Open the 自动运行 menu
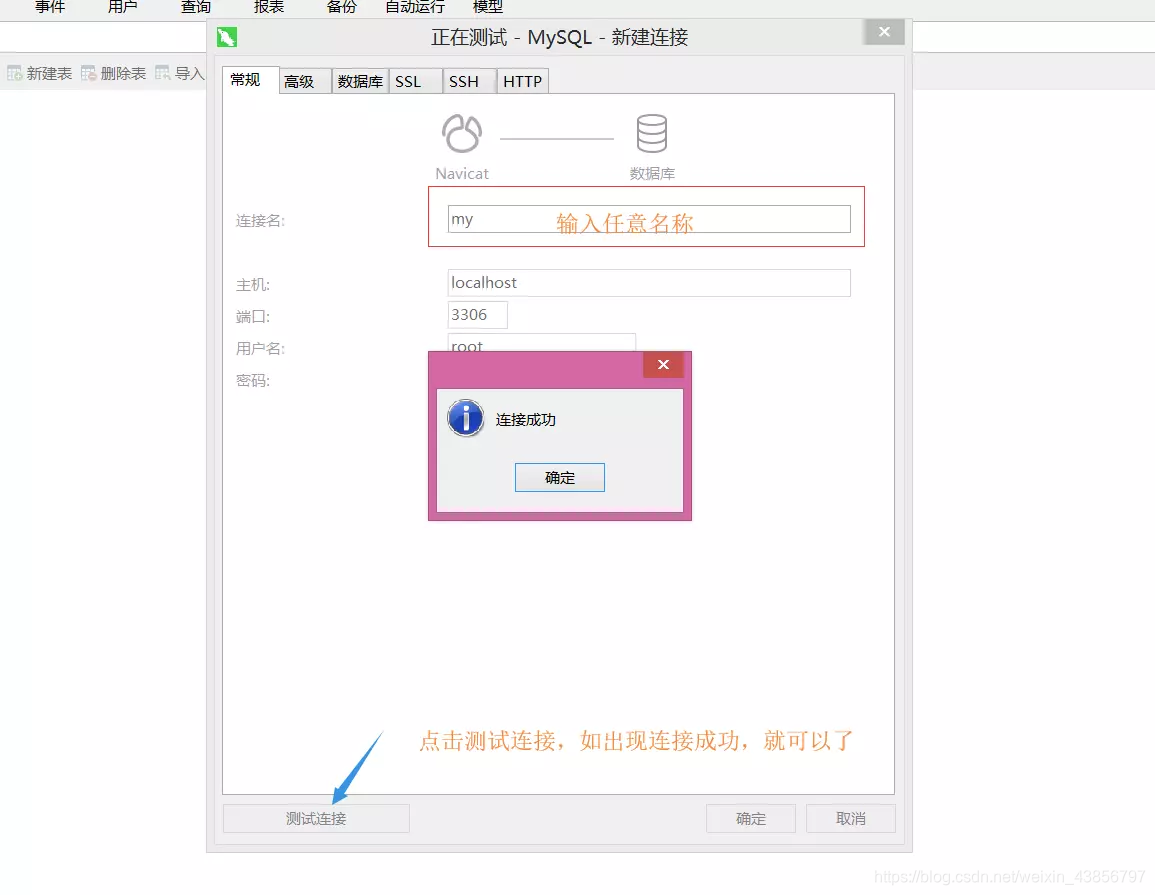 point(414,7)
